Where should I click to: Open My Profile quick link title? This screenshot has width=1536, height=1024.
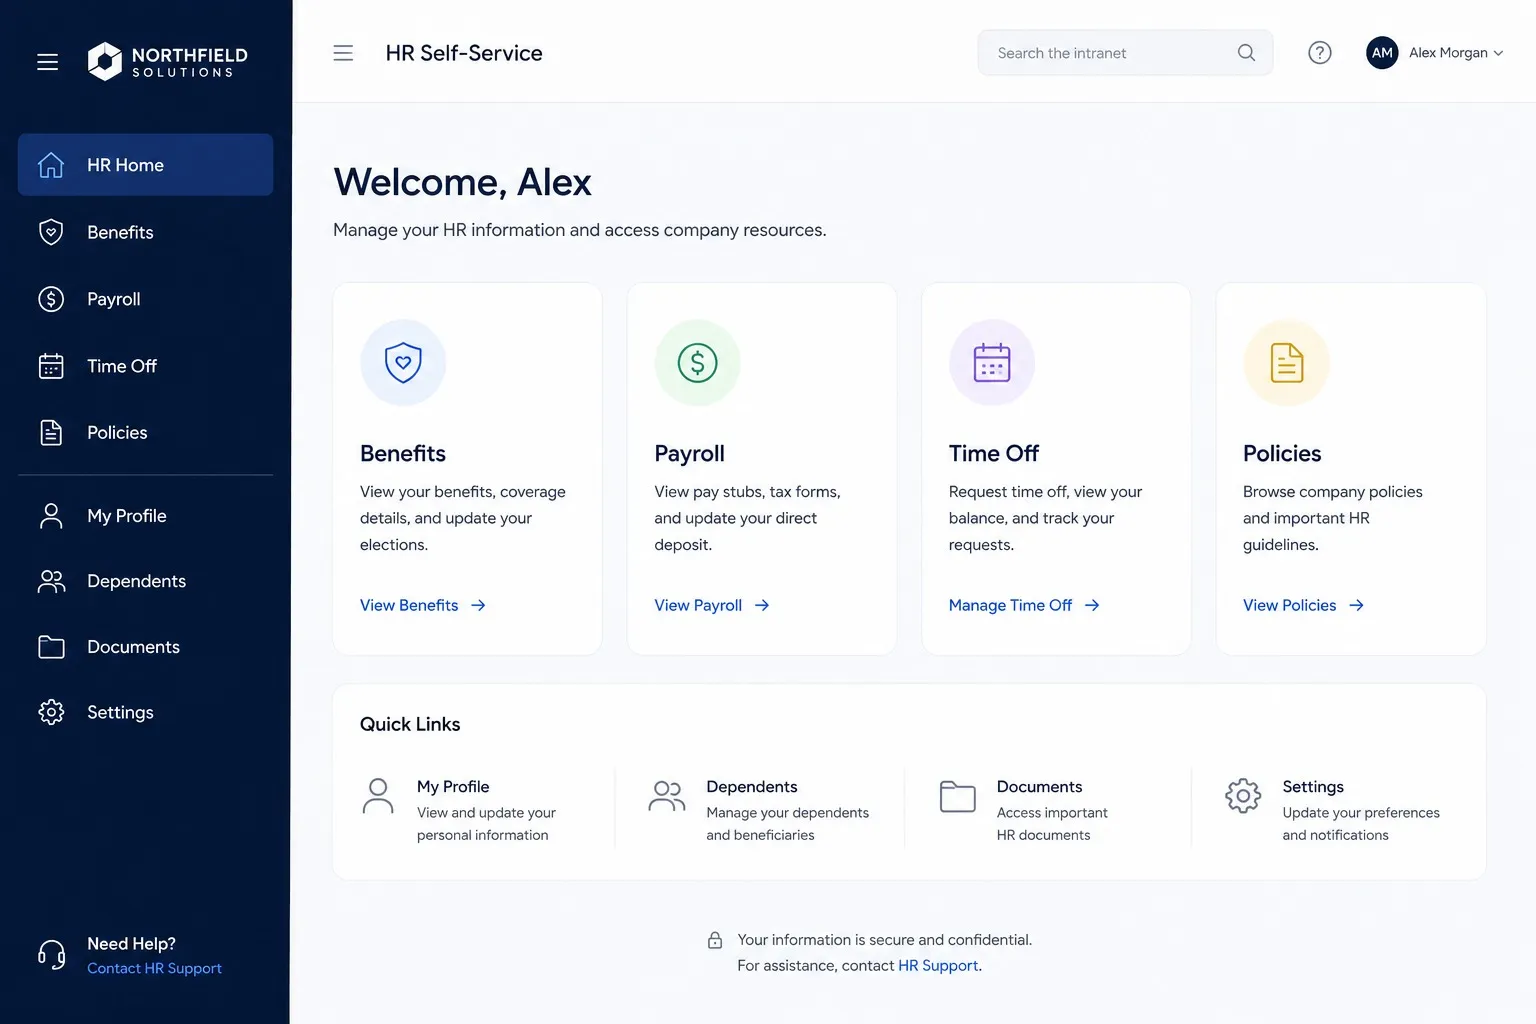click(453, 787)
